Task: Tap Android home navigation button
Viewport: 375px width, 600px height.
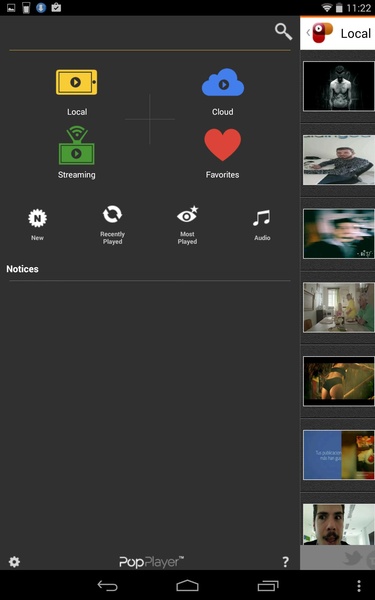Action: tap(188, 585)
